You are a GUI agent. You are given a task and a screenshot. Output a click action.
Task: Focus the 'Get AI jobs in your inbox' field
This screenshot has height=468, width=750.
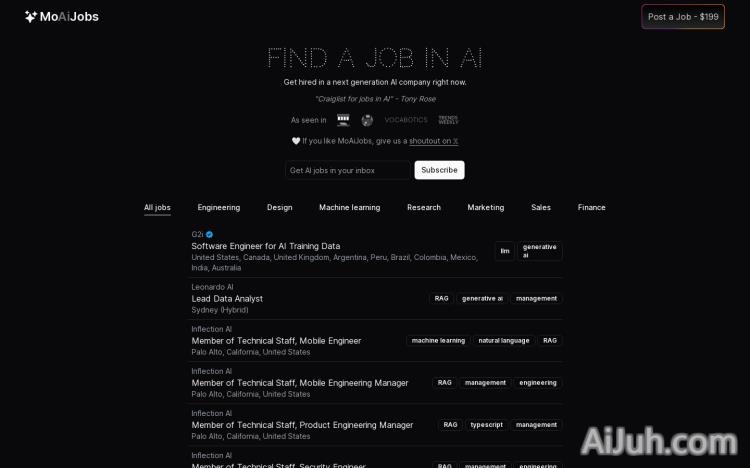tap(347, 170)
